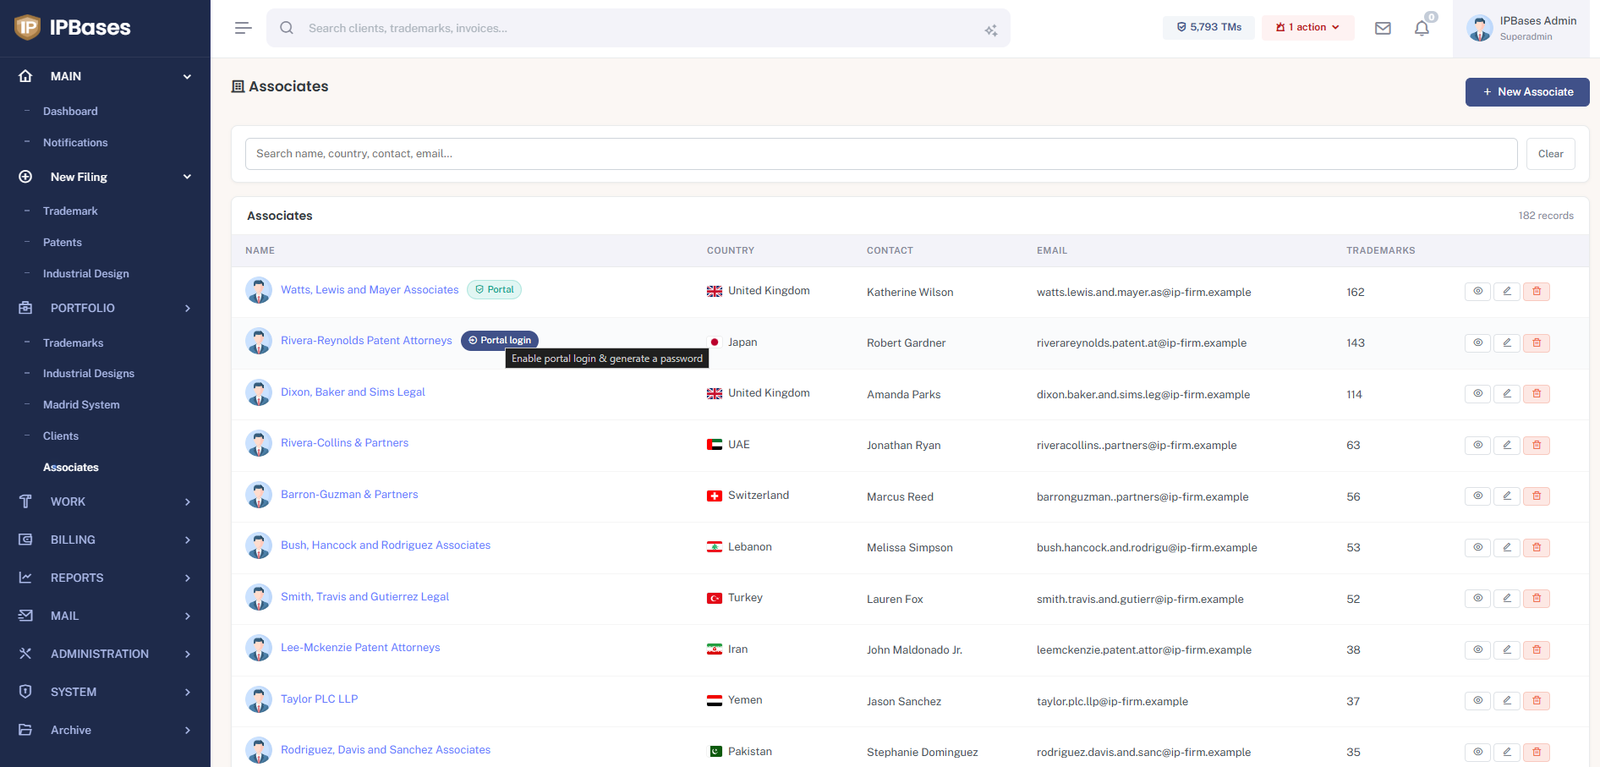Open the mail envelope icon in header

point(1383,28)
